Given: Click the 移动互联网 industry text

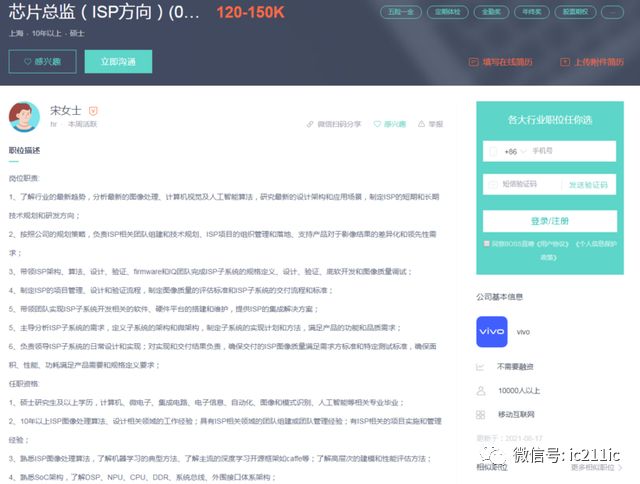Looking at the screenshot, I should (516, 415).
